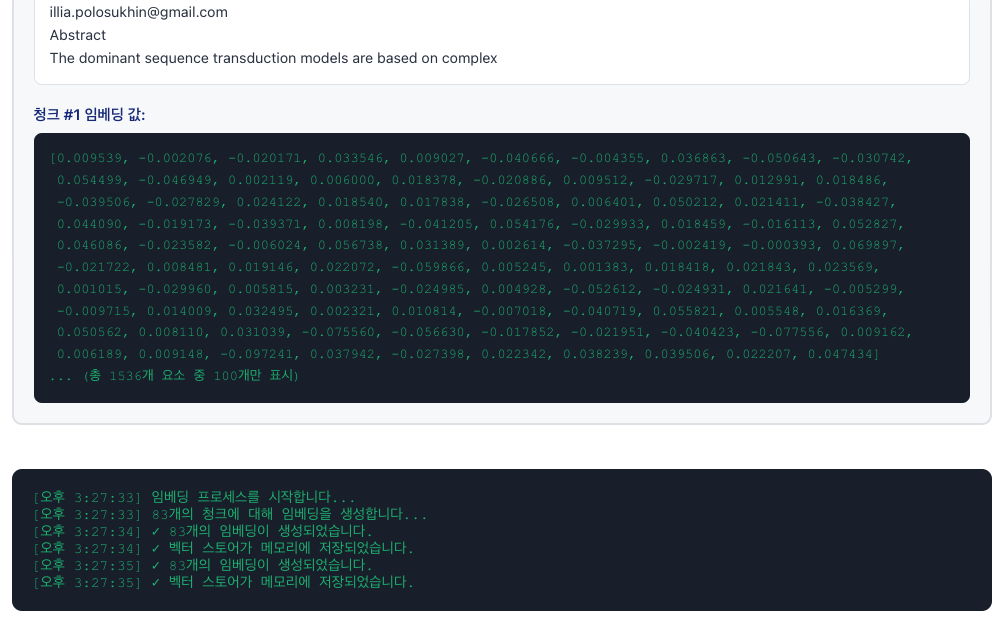Click the "The dominant sequence transduction models" sentence
Screen dimensions: 1005x625
tap(273, 58)
